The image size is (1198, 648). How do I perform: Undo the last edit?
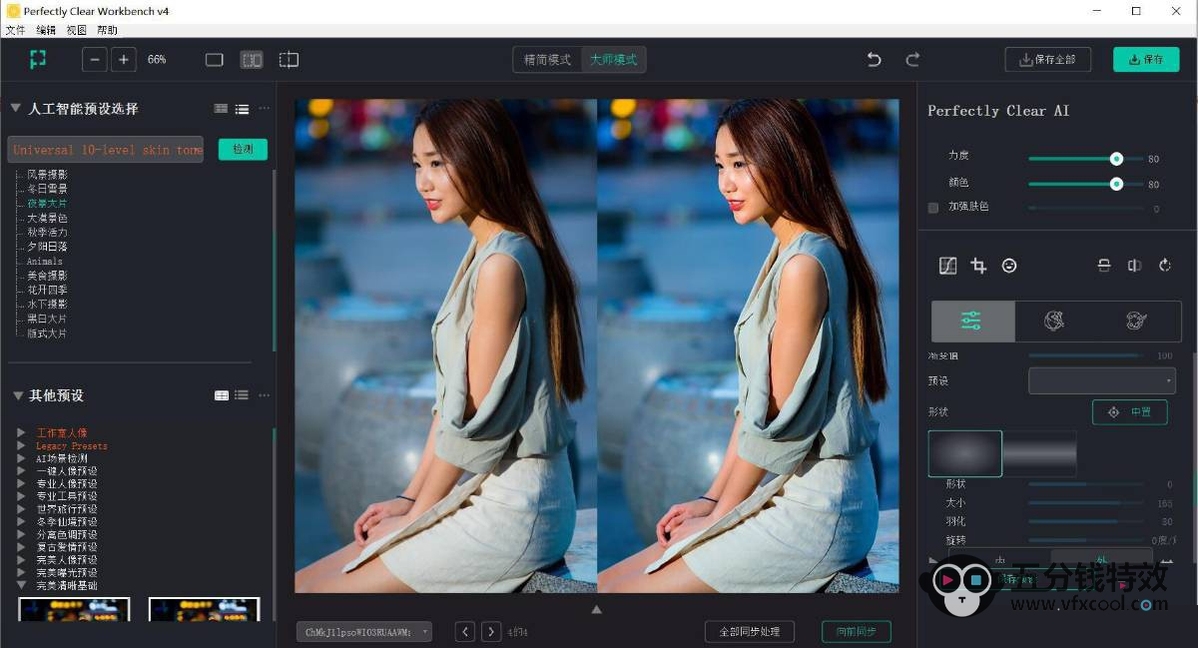874,60
